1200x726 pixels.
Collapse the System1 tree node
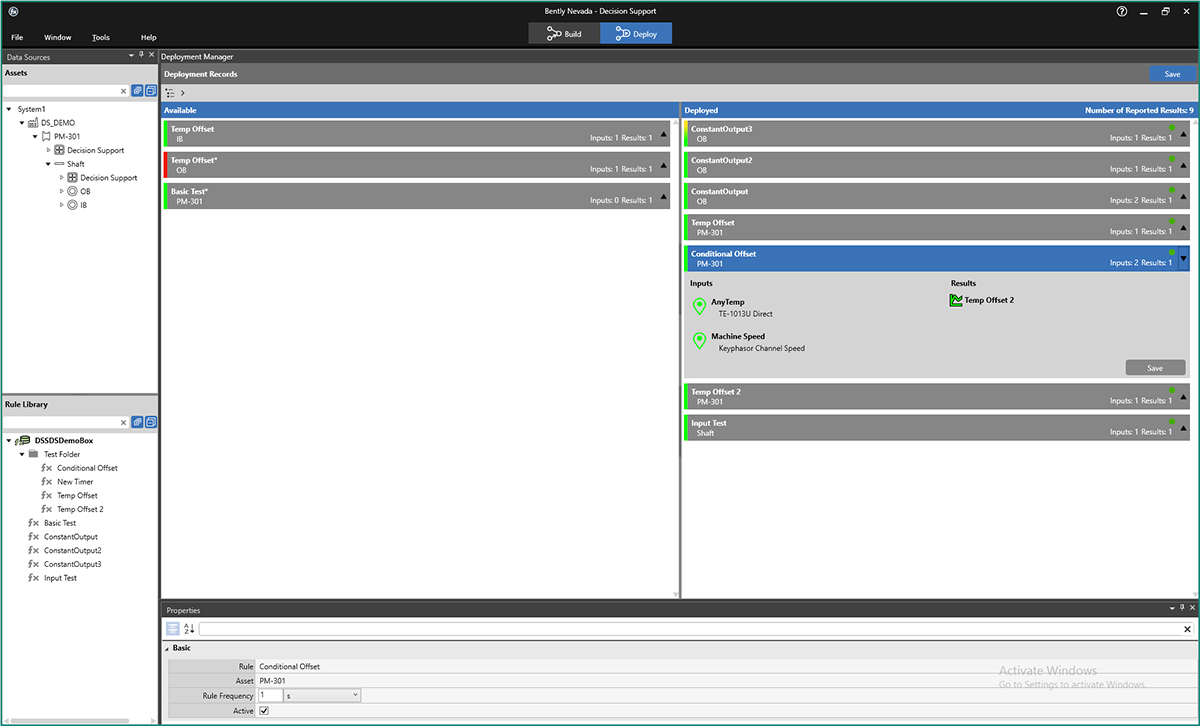click(9, 109)
